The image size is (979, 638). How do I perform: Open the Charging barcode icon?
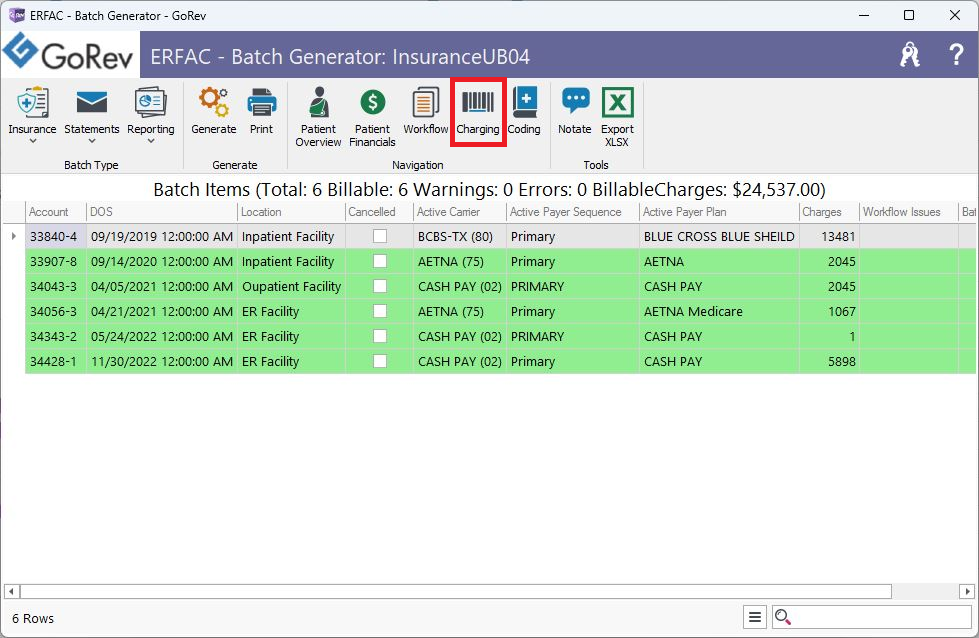(478, 102)
